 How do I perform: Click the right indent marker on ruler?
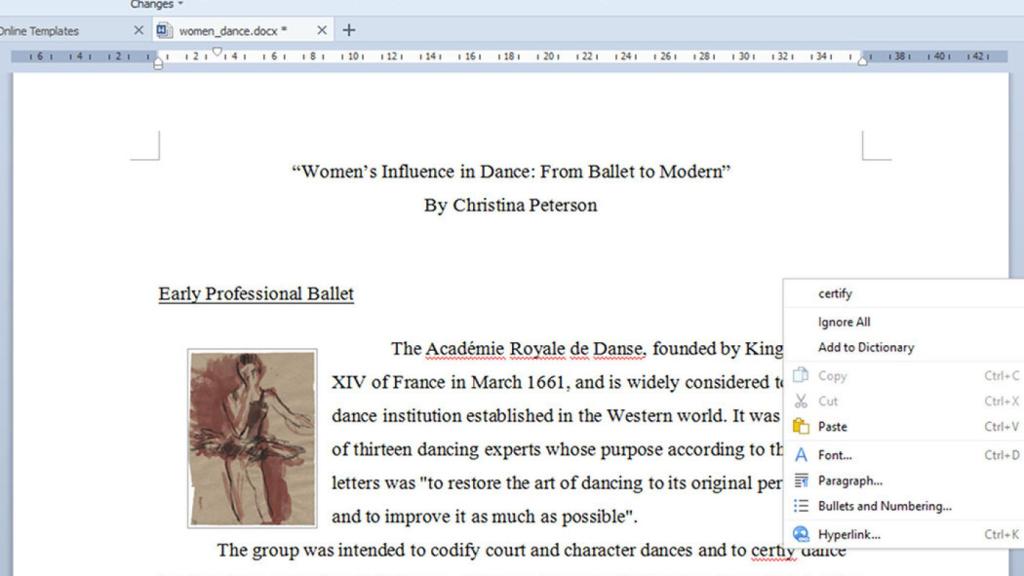[x=863, y=62]
